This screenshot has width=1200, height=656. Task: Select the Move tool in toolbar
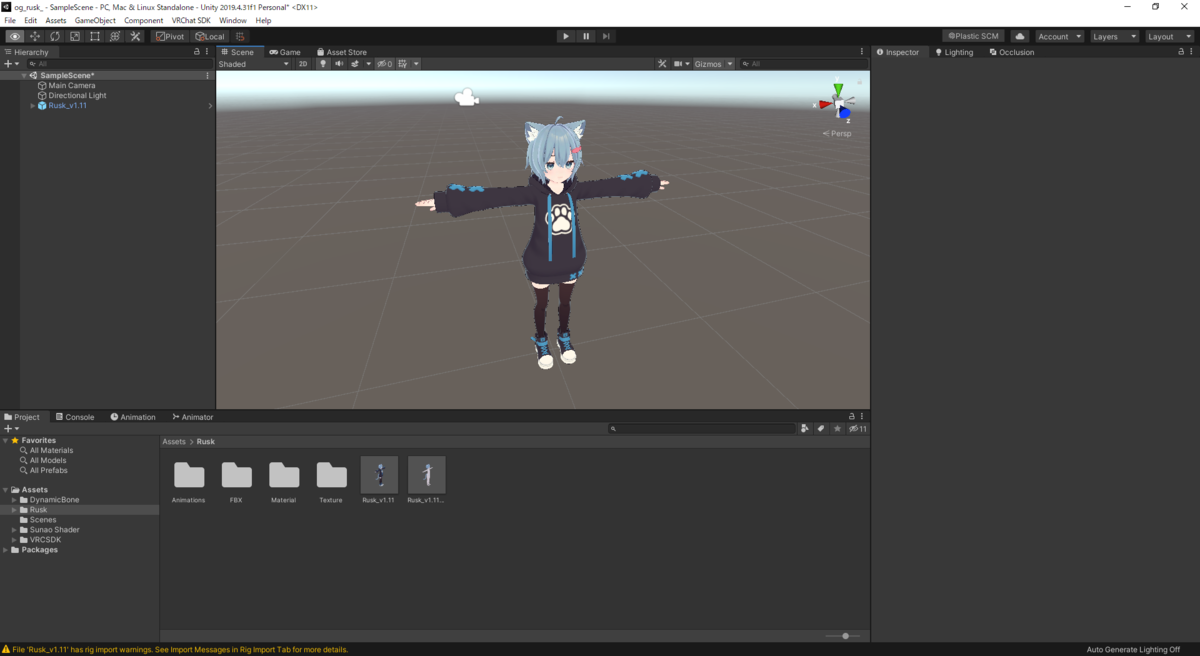click(34, 36)
